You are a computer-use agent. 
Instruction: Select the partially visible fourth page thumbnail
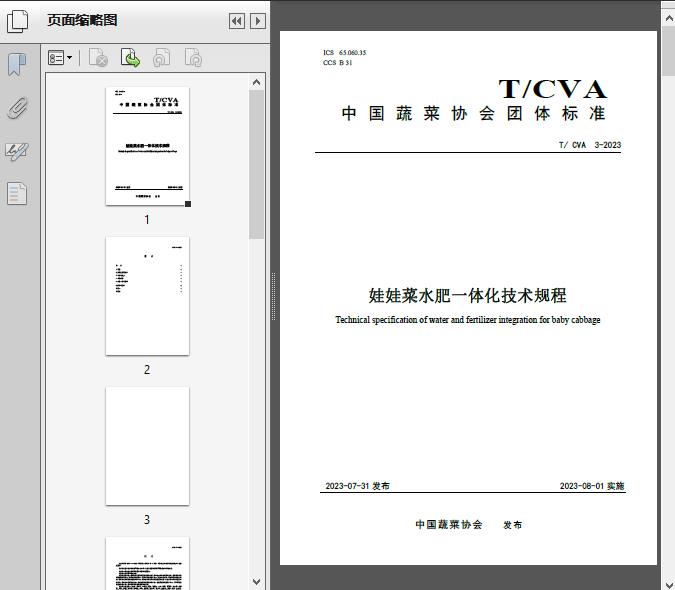(x=147, y=563)
